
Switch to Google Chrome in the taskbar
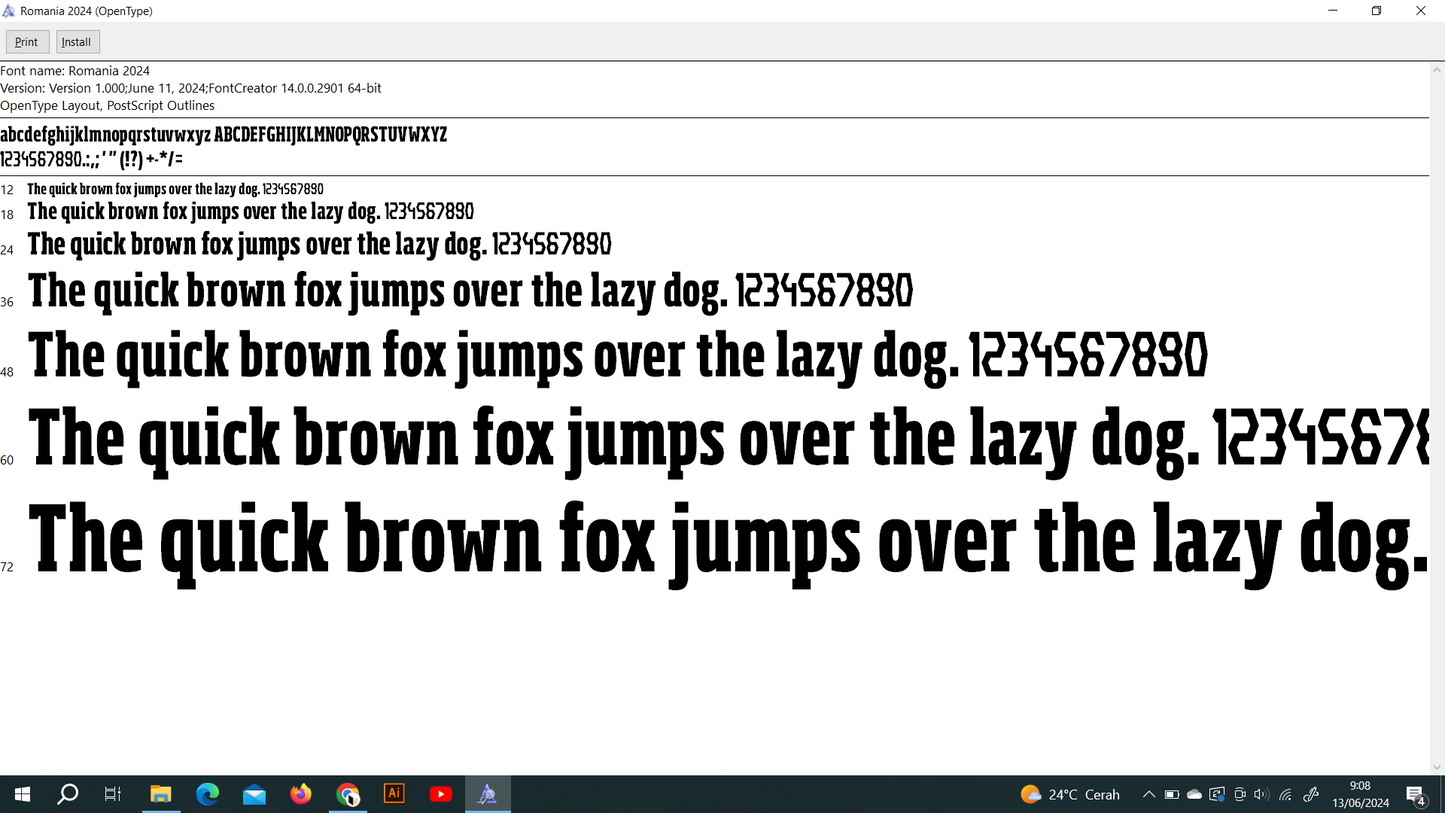tap(348, 795)
